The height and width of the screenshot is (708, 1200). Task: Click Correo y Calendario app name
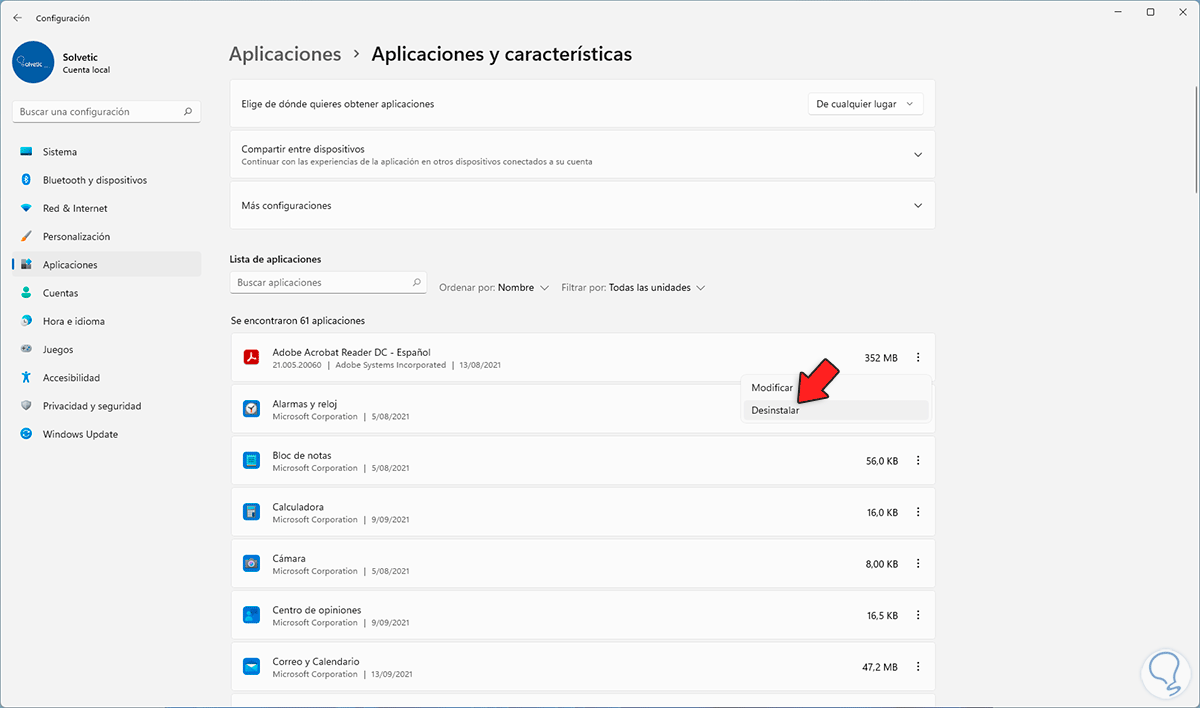tap(316, 662)
